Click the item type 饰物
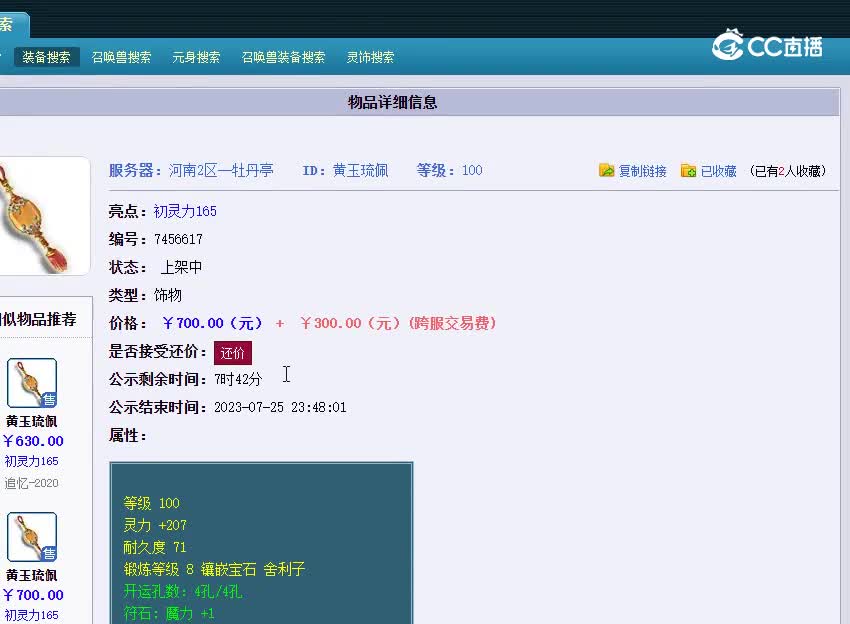The image size is (850, 624). tap(168, 295)
